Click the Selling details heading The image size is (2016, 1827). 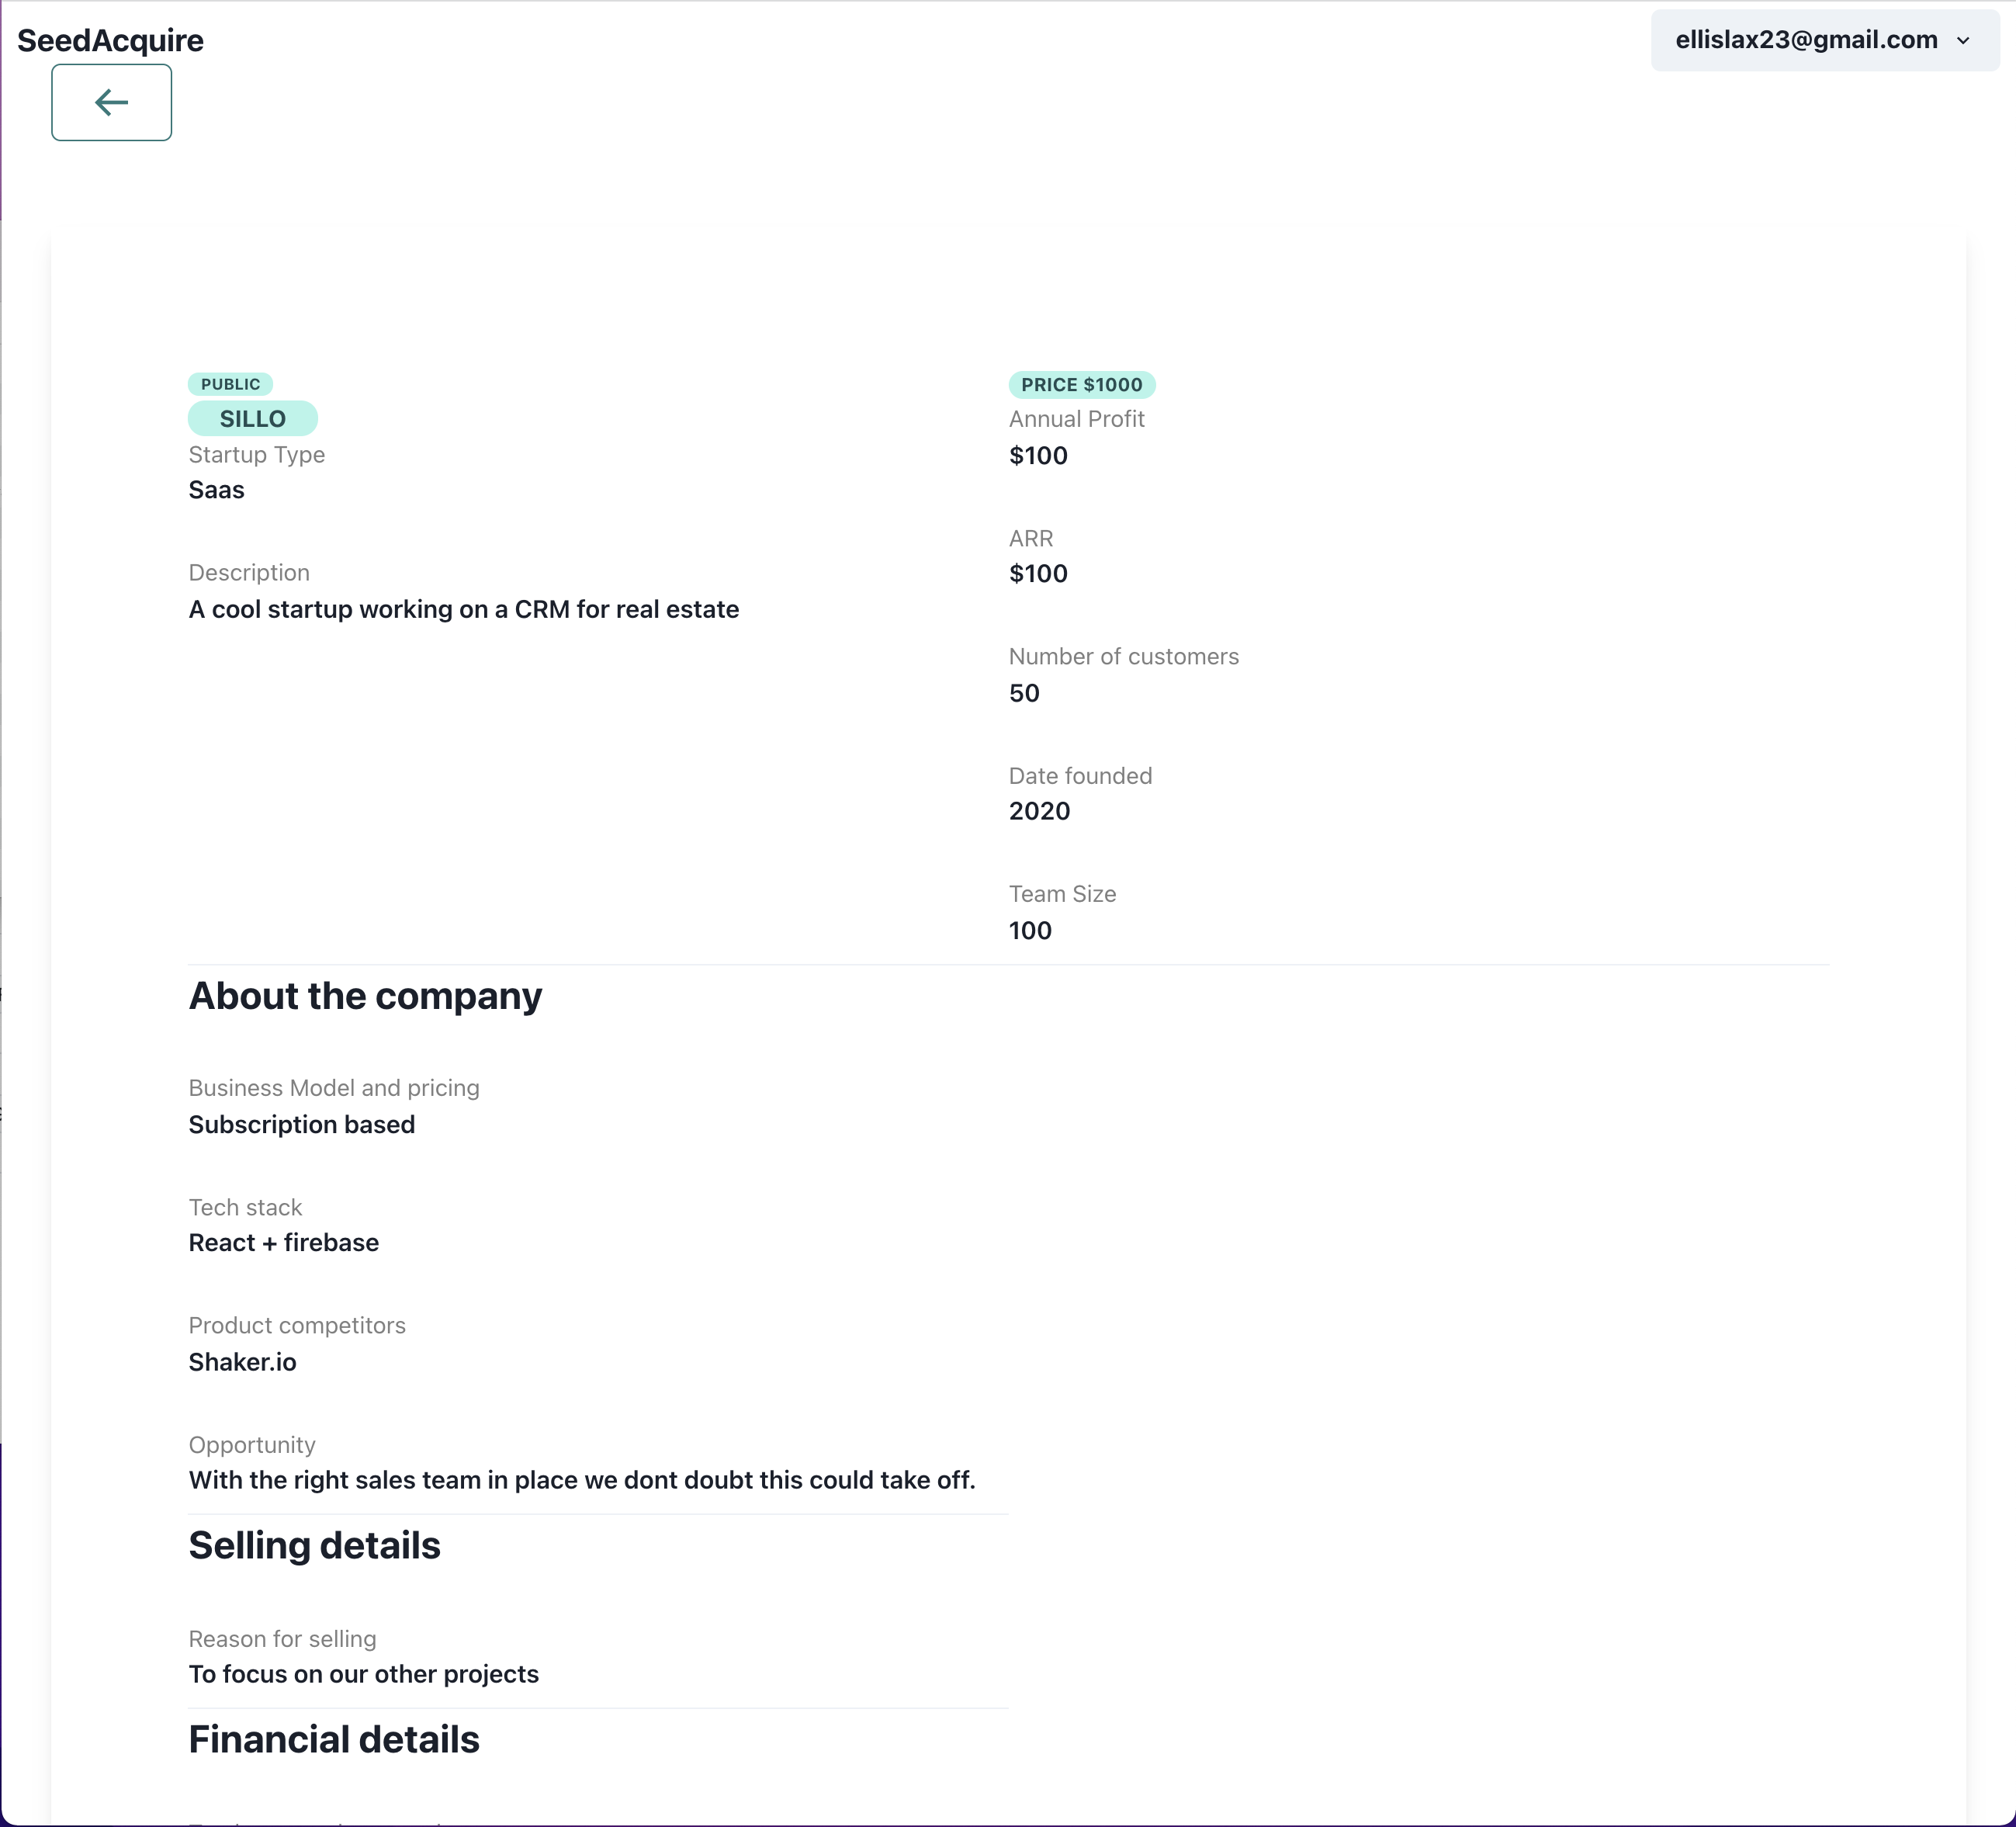(x=314, y=1545)
